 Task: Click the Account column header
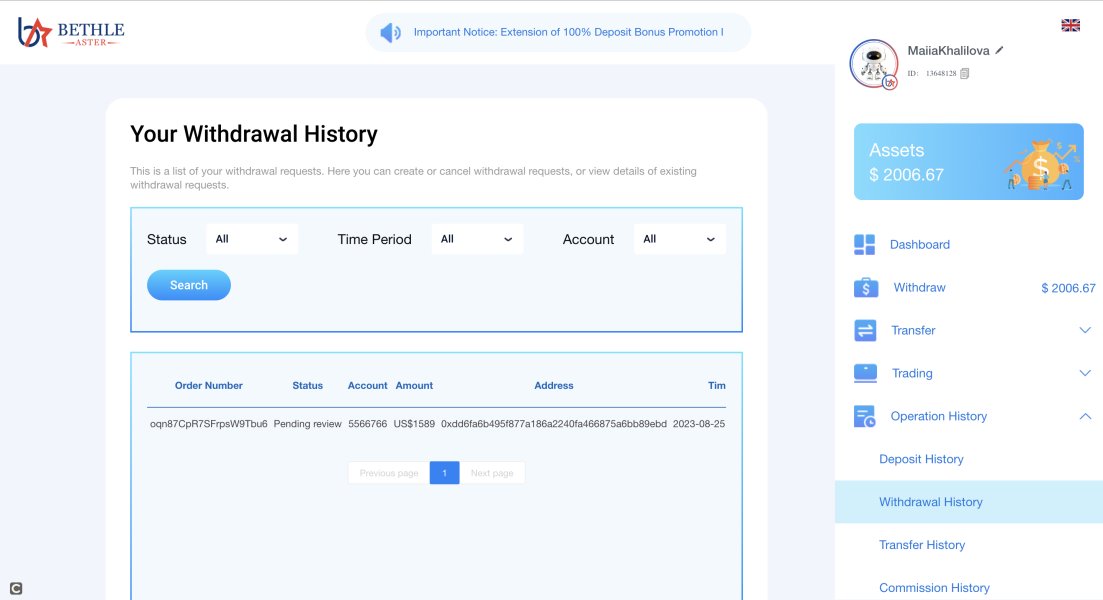tap(367, 385)
